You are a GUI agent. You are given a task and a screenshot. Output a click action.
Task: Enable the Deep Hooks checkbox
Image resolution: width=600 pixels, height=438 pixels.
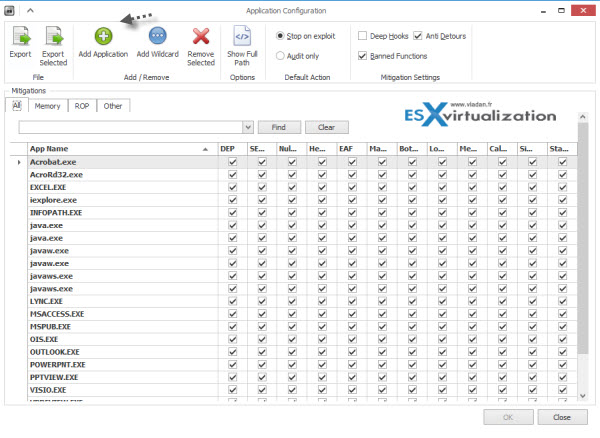pos(363,36)
